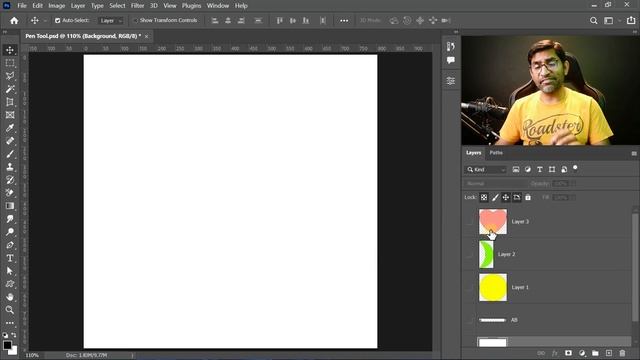Select the Dodge tool

coord(10,232)
